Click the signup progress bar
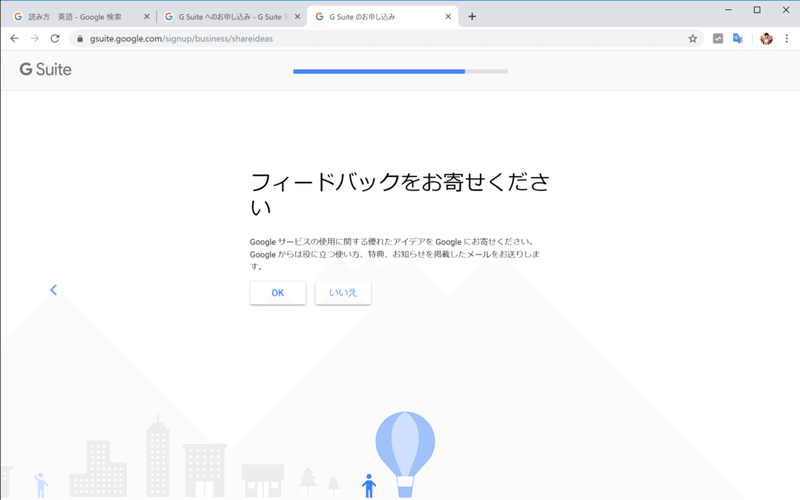 tap(401, 71)
